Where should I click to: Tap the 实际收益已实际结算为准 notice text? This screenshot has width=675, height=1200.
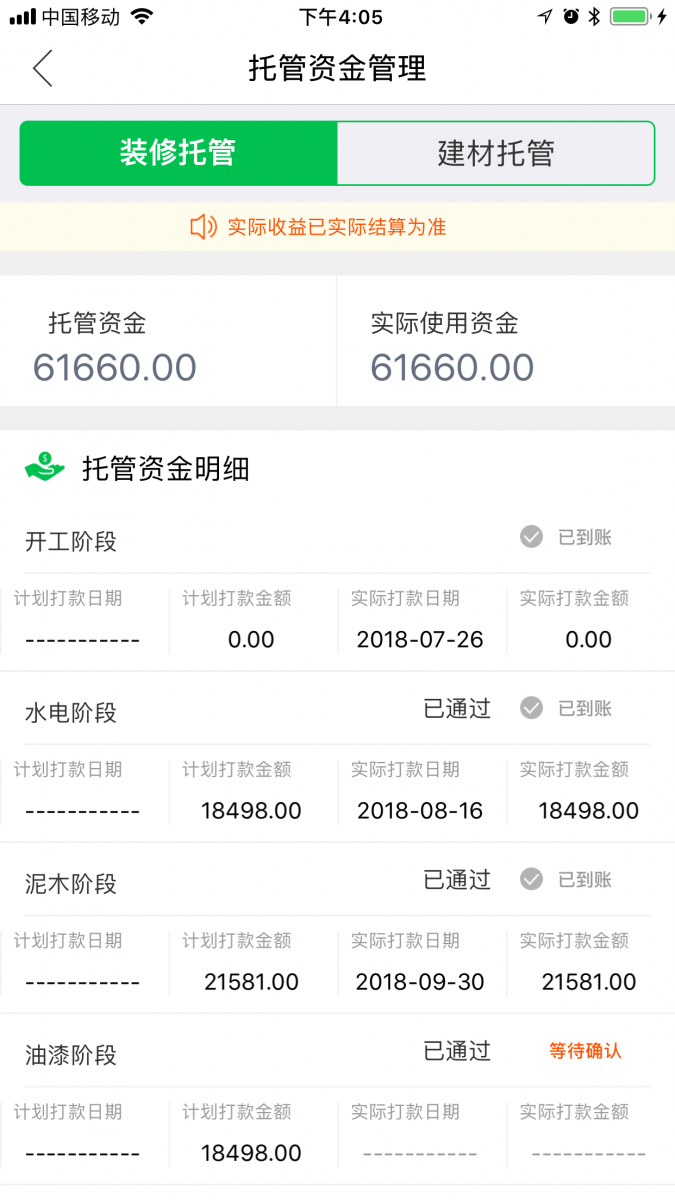coord(336,227)
